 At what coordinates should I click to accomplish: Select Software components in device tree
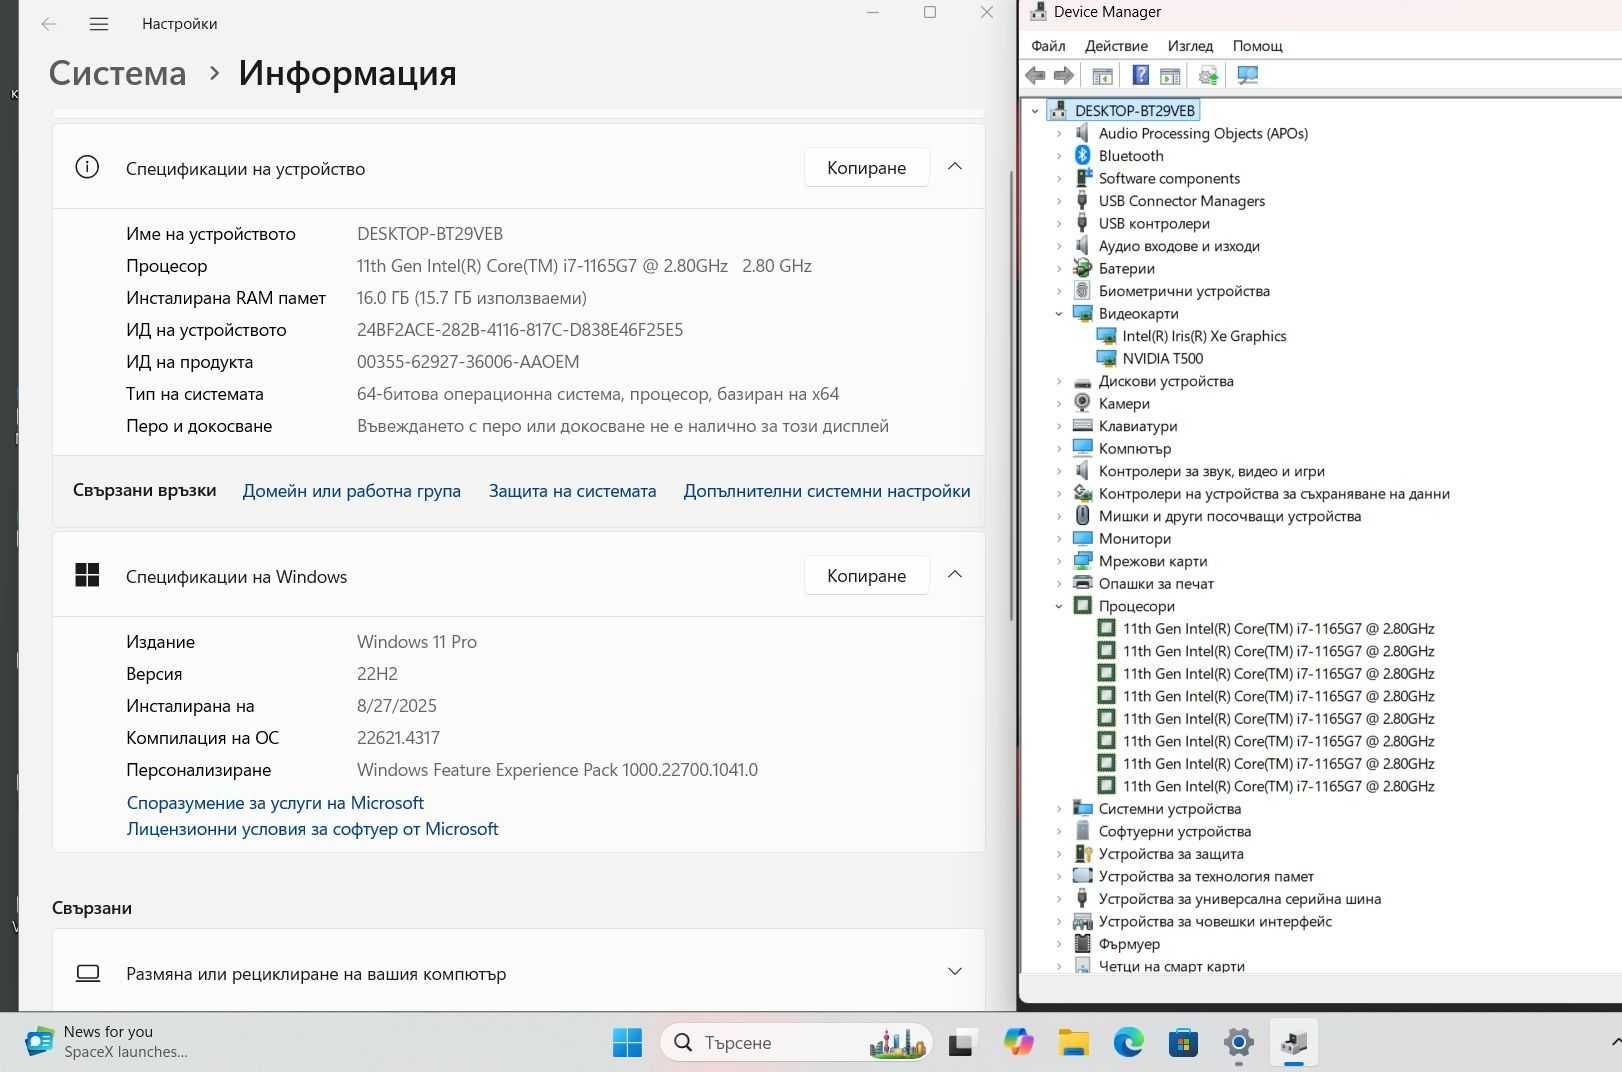pyautogui.click(x=1169, y=178)
